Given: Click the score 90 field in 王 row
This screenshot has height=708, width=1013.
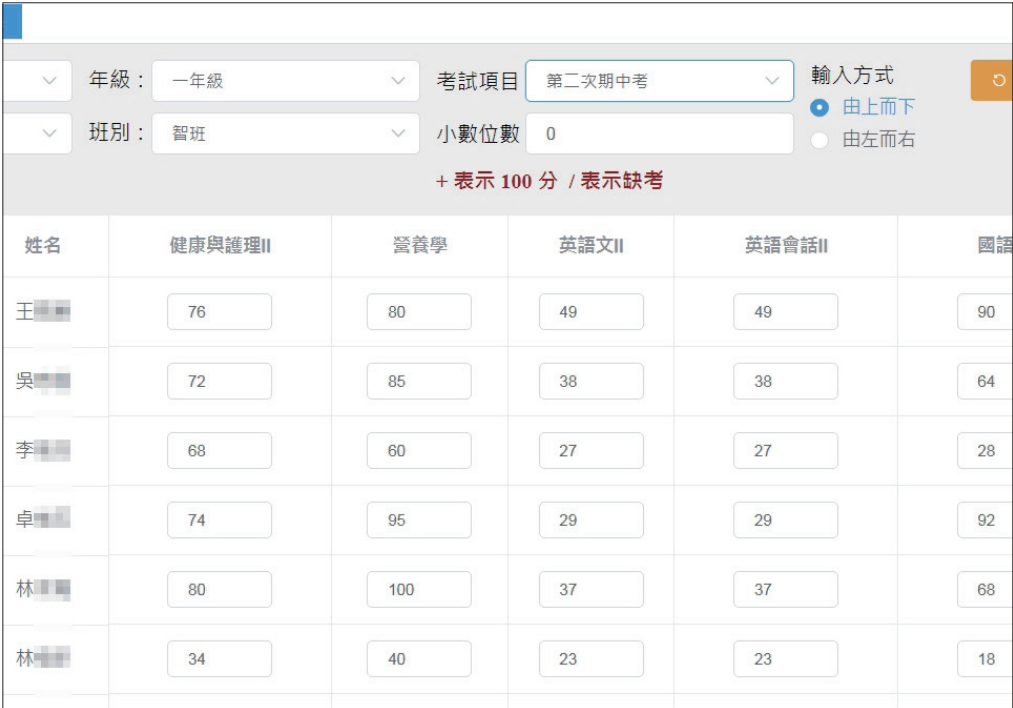Looking at the screenshot, I should pos(985,312).
